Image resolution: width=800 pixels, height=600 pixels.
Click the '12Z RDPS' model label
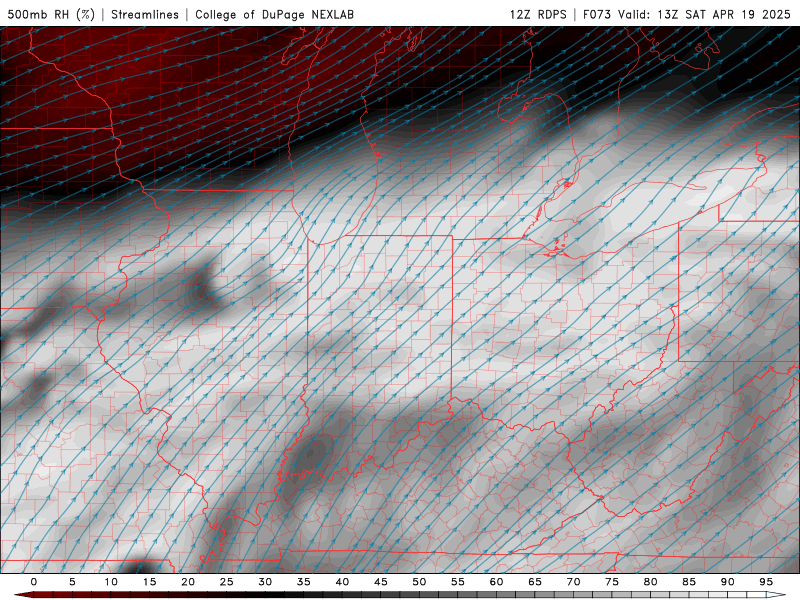(x=538, y=14)
